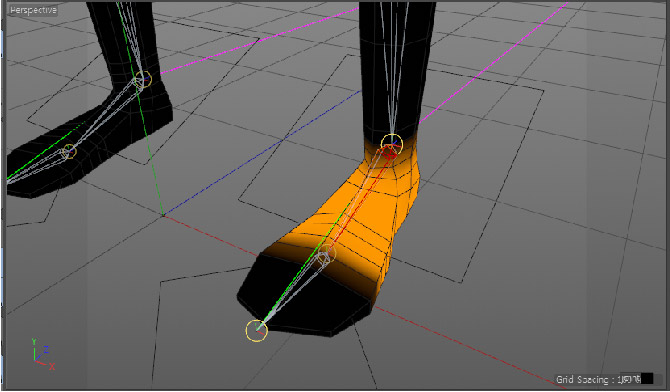Select the right foot ankle joint circle
Screen dimensions: 670x392
(391, 144)
